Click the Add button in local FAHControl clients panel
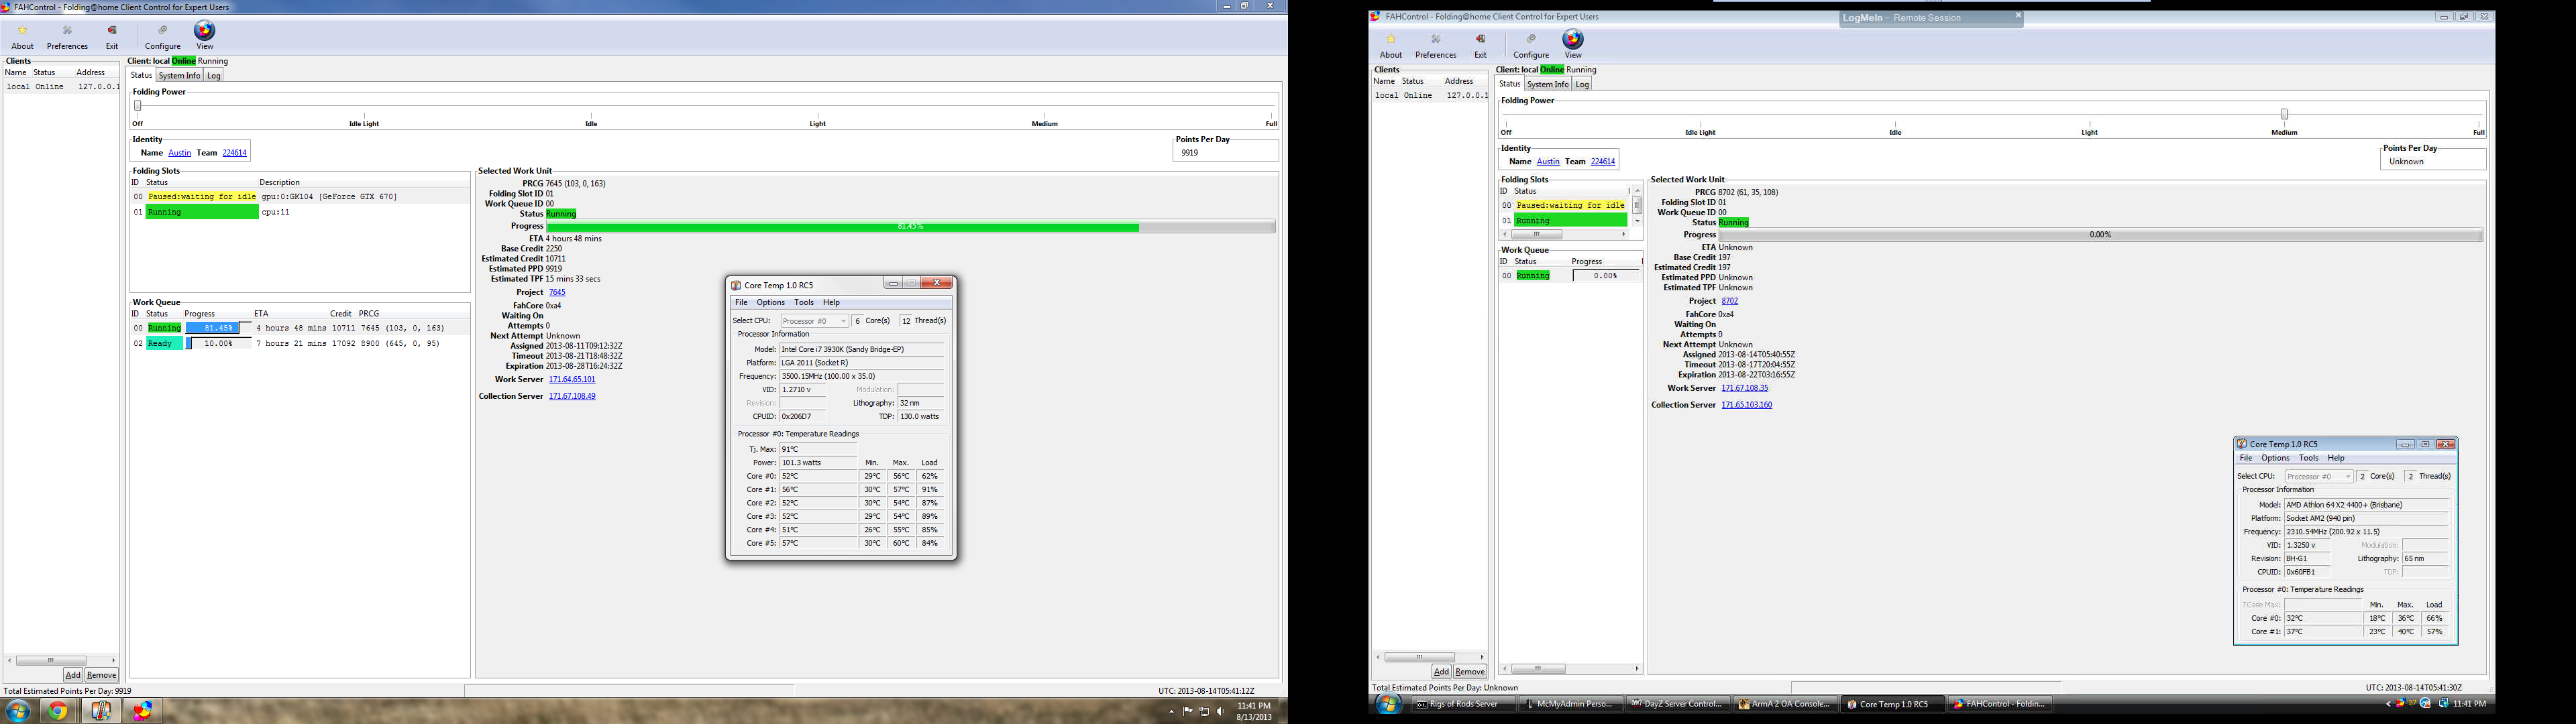The height and width of the screenshot is (724, 2576). pos(72,675)
